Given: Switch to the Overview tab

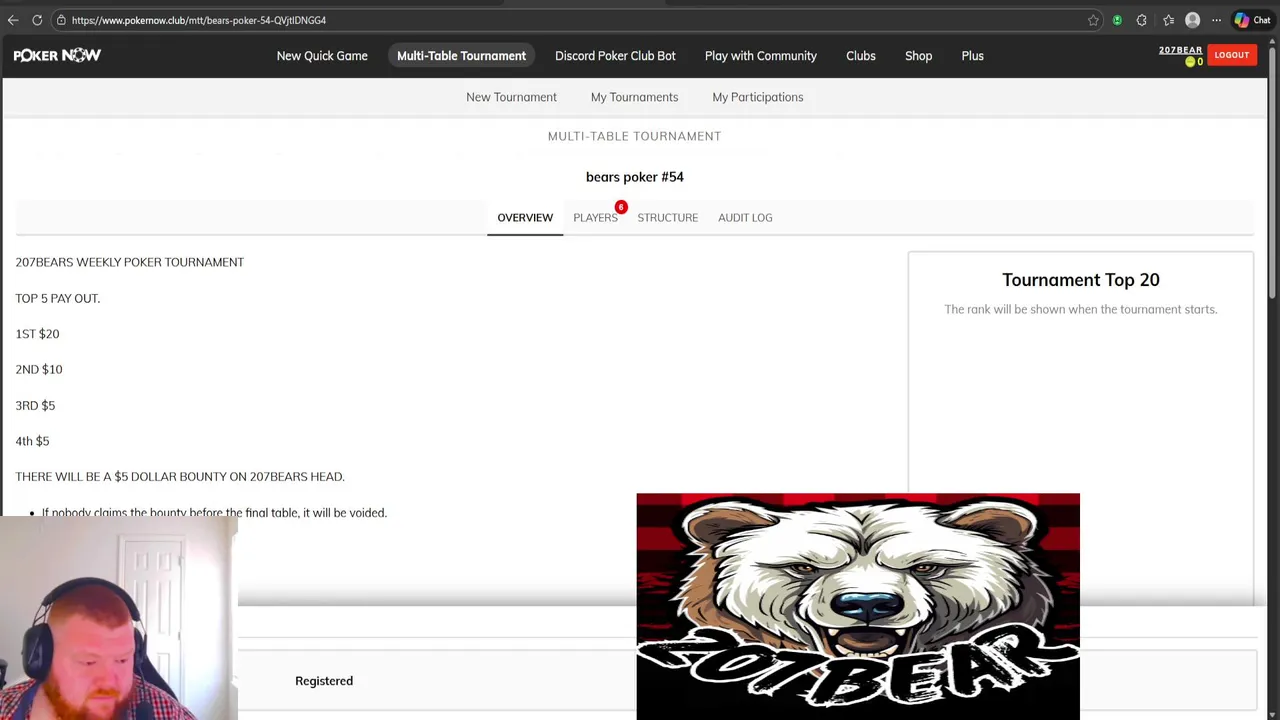Looking at the screenshot, I should pos(525,217).
